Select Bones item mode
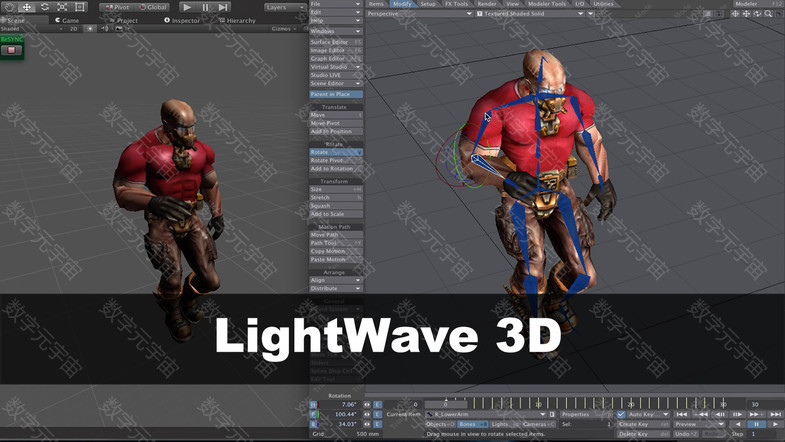 [472, 424]
